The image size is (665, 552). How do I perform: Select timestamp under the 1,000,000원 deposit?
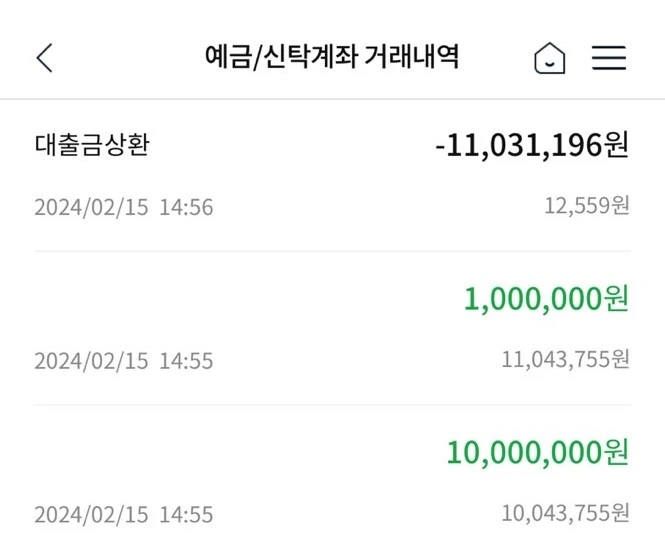click(x=123, y=361)
